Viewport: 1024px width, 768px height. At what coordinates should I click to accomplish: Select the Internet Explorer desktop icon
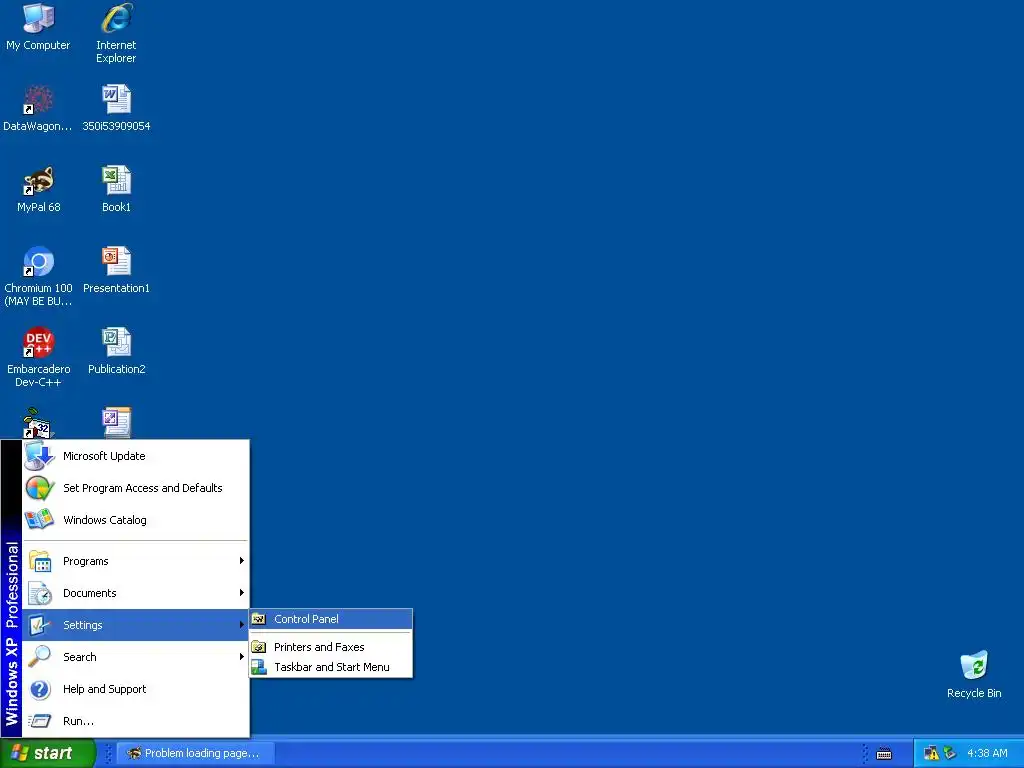pos(116,20)
